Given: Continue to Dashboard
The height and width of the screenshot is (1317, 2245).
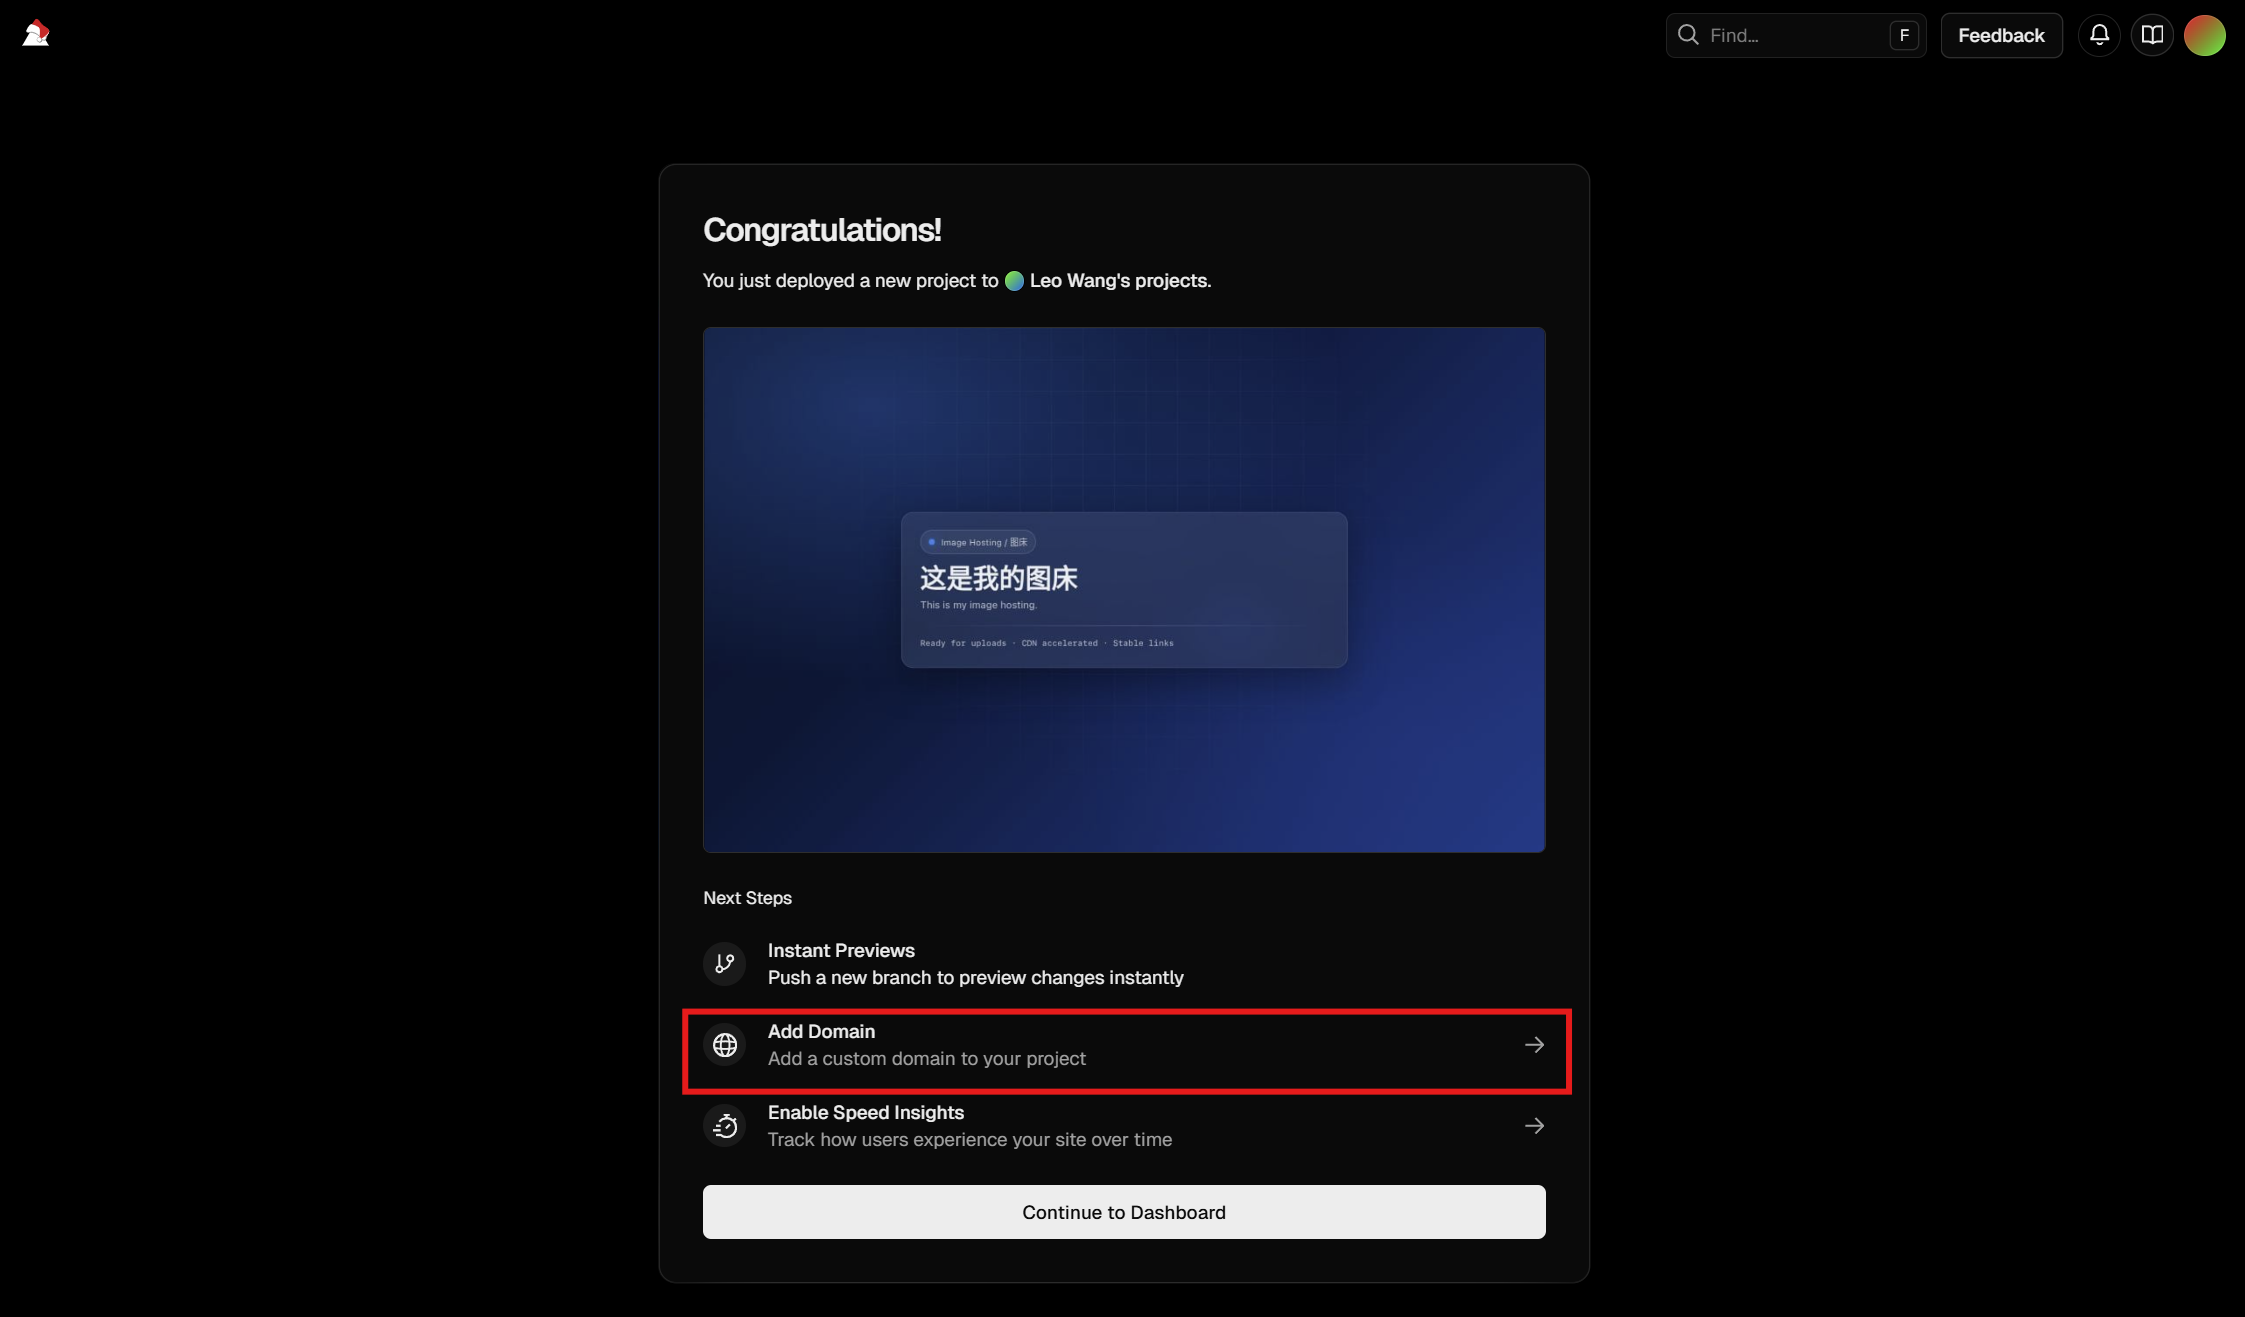Looking at the screenshot, I should tap(1123, 1212).
